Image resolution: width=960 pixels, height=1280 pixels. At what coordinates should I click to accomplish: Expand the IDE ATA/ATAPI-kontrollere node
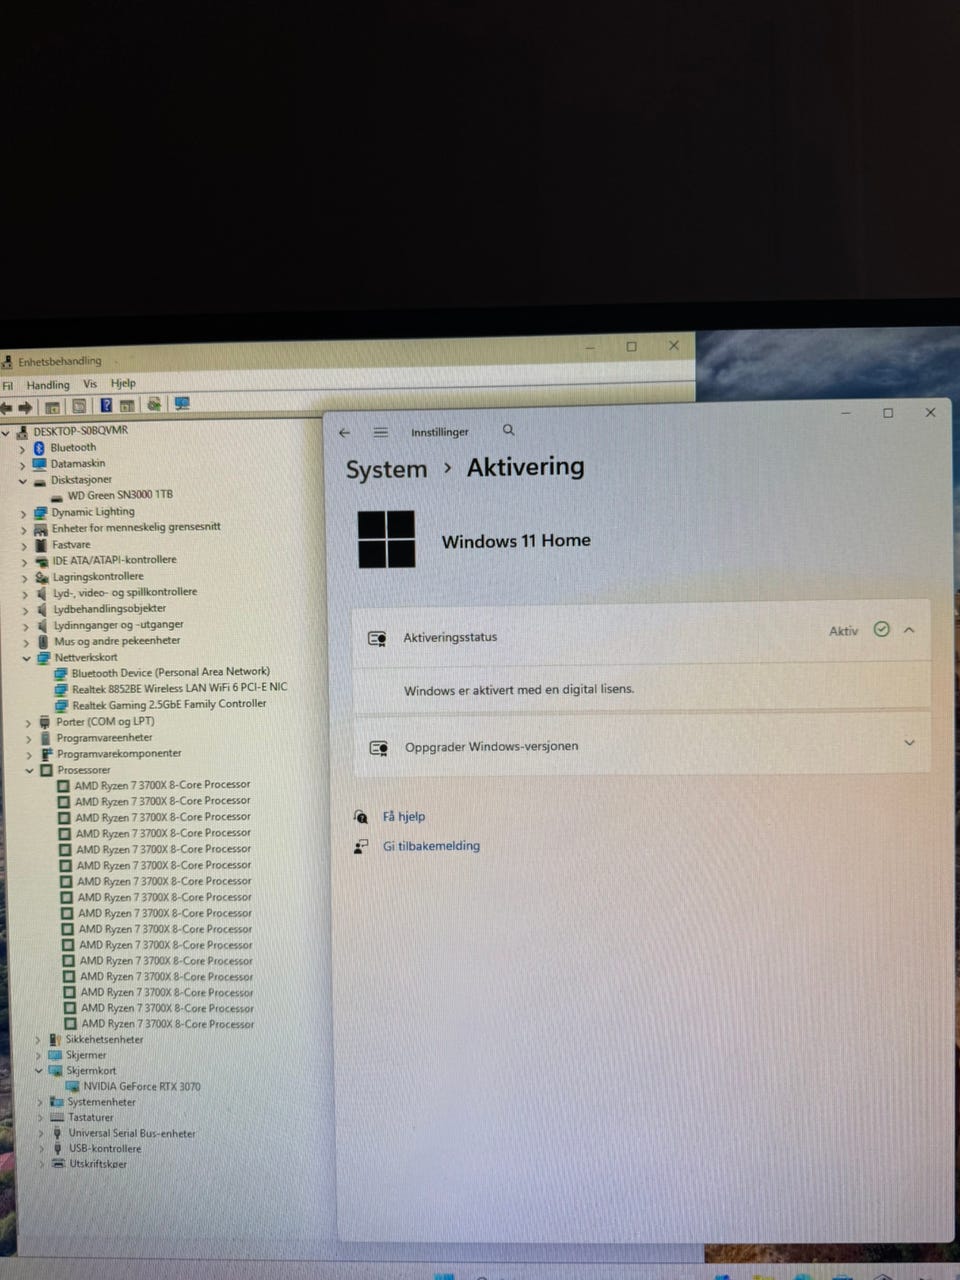[x=25, y=562]
